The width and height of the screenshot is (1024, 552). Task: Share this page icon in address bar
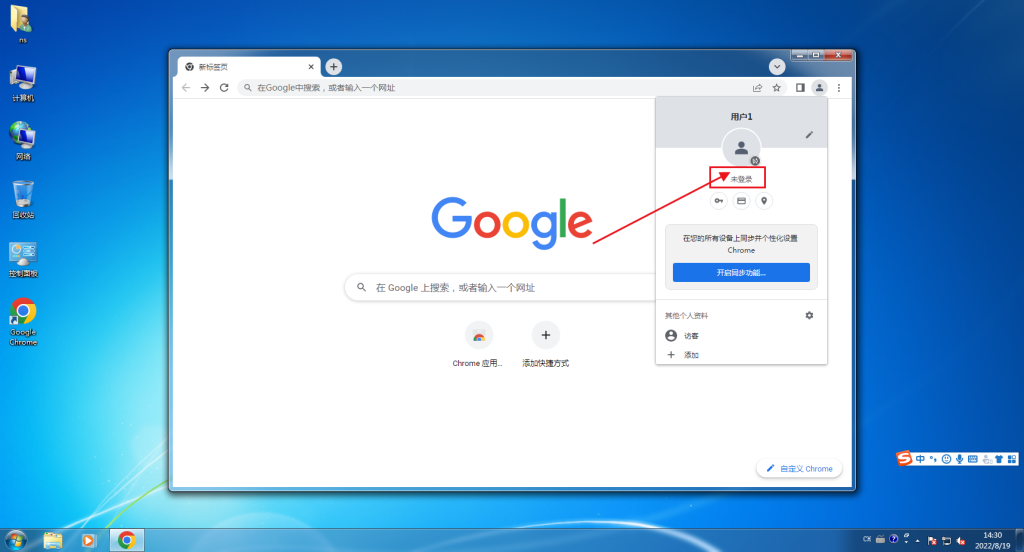point(758,88)
